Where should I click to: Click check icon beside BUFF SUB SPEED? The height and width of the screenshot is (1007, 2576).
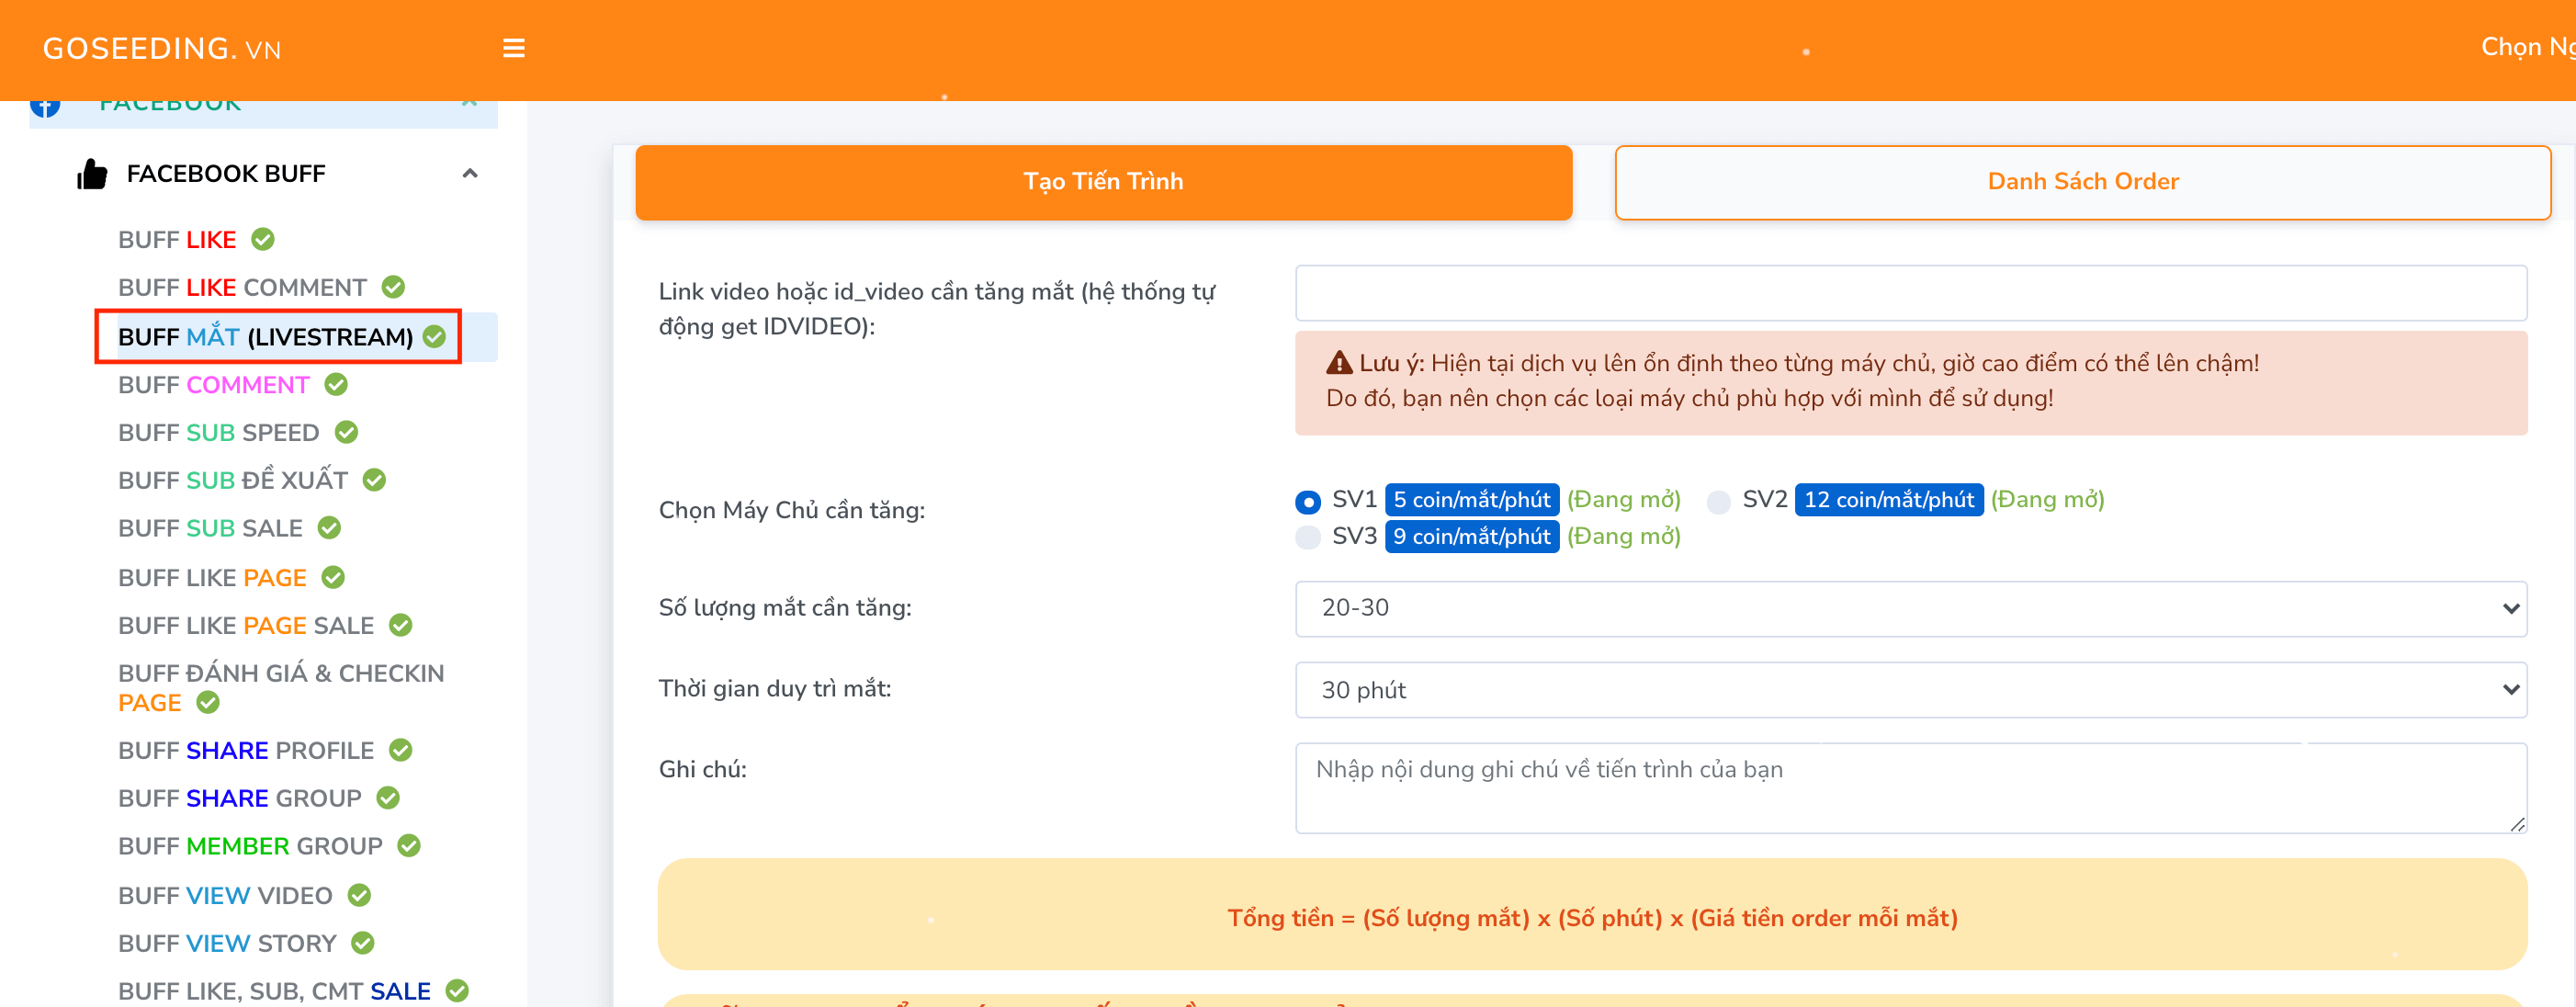click(x=346, y=432)
